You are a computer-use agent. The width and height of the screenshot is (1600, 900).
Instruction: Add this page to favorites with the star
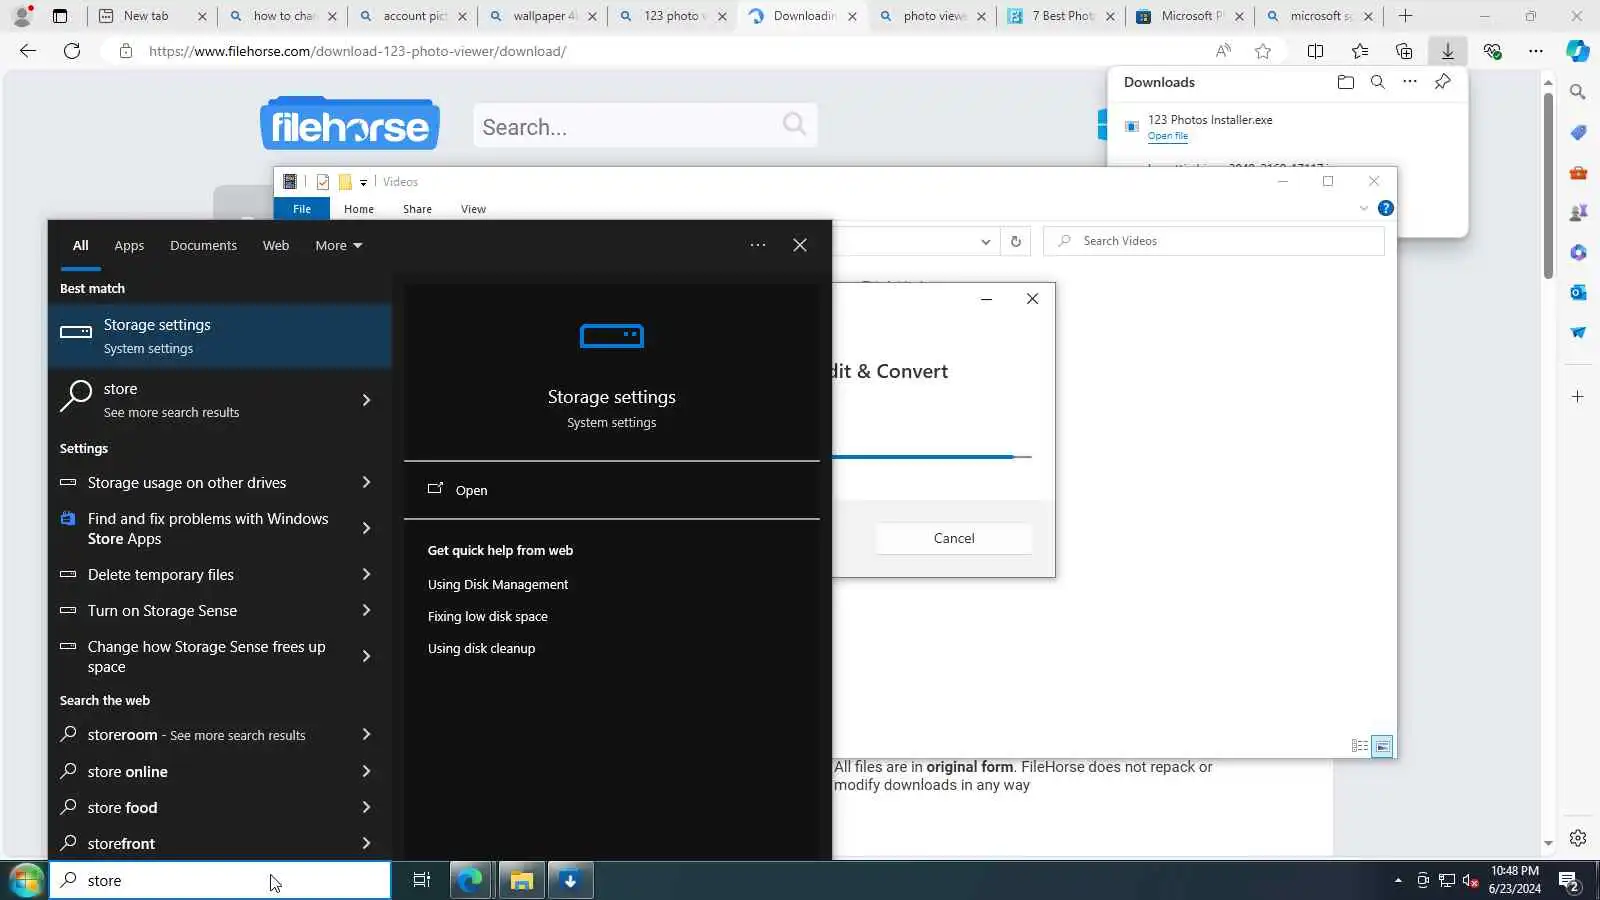pyautogui.click(x=1263, y=51)
